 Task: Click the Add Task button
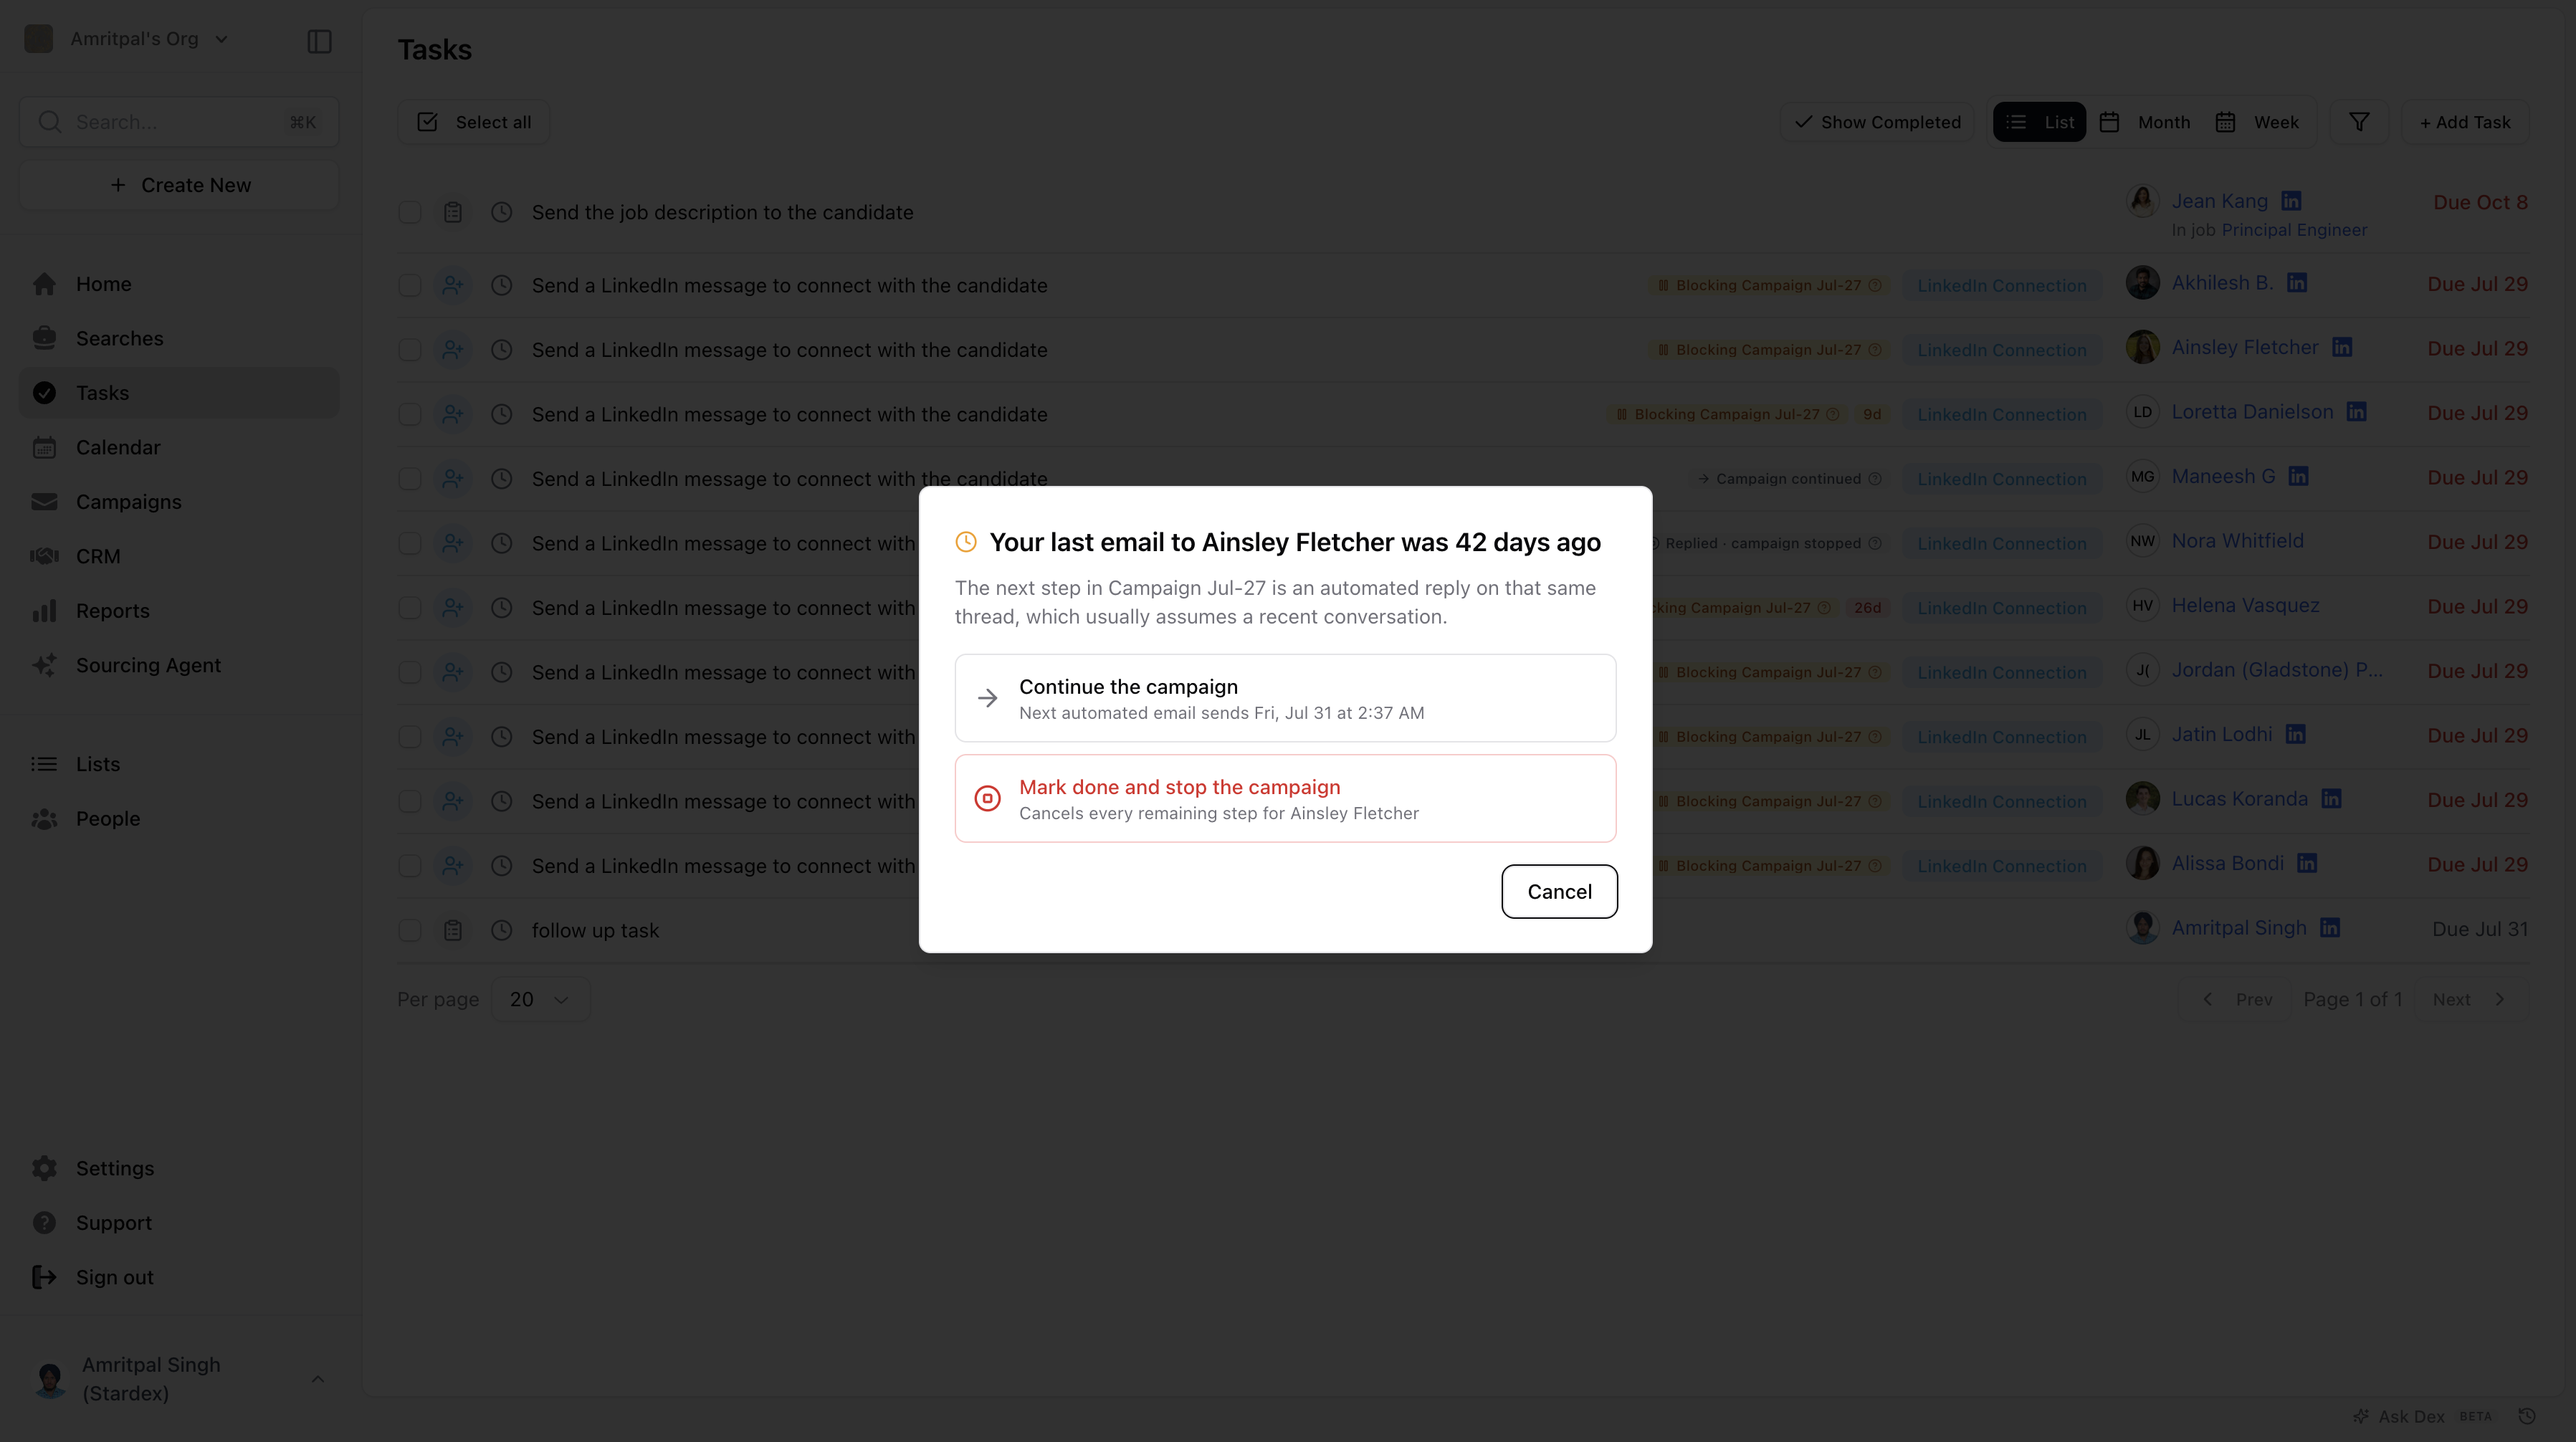(2465, 122)
